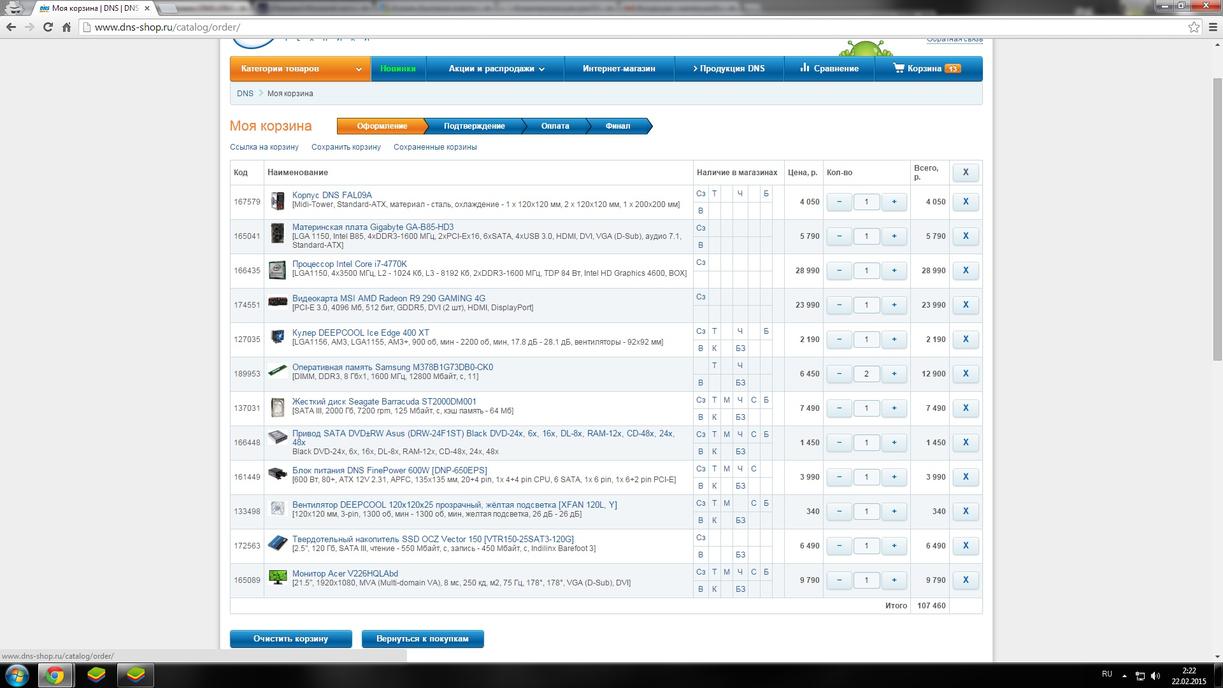Open Сравнение comparison menu item
This screenshot has width=1223, height=688.
click(x=829, y=69)
